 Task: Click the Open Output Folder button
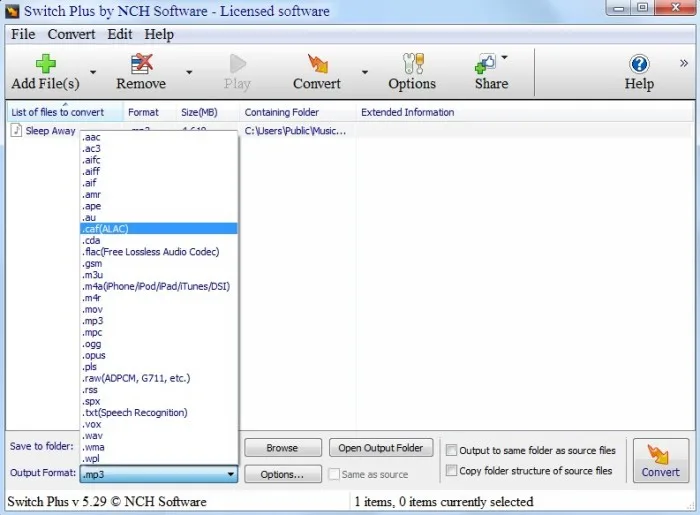[x=381, y=448]
